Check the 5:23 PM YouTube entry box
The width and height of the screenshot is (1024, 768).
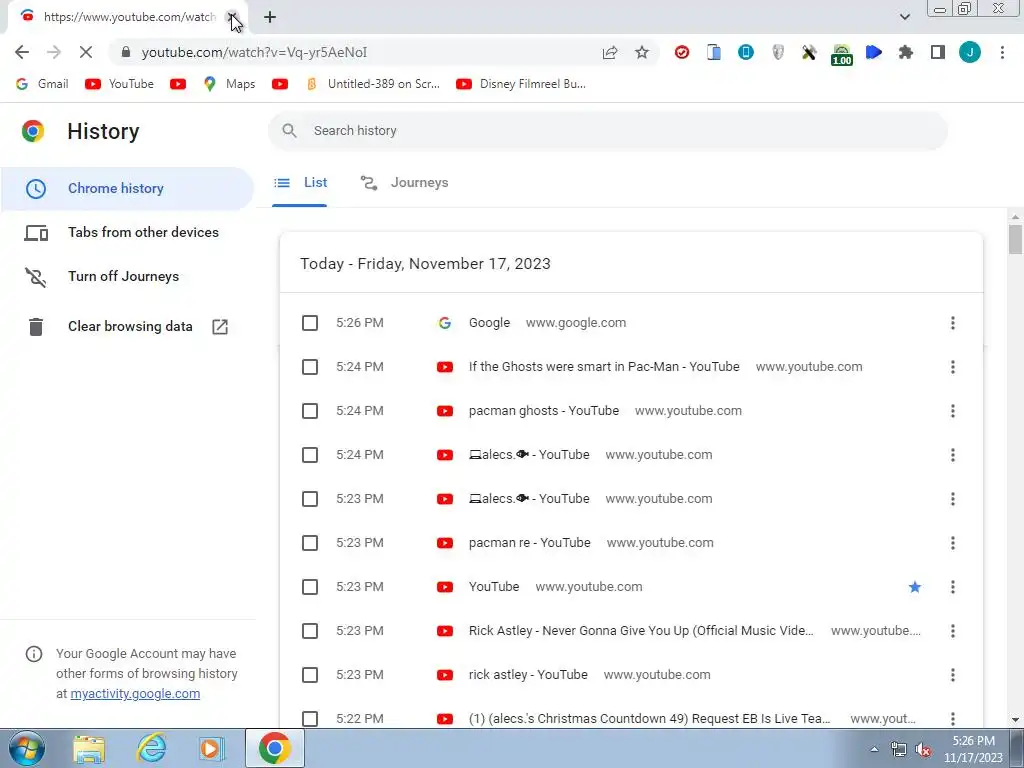[x=310, y=586]
